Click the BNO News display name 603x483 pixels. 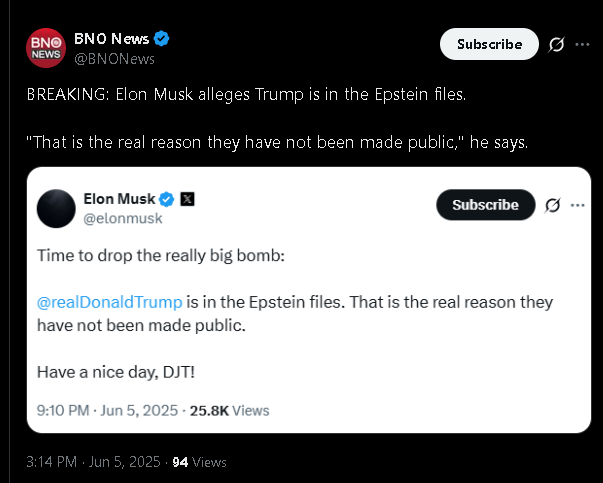112,39
